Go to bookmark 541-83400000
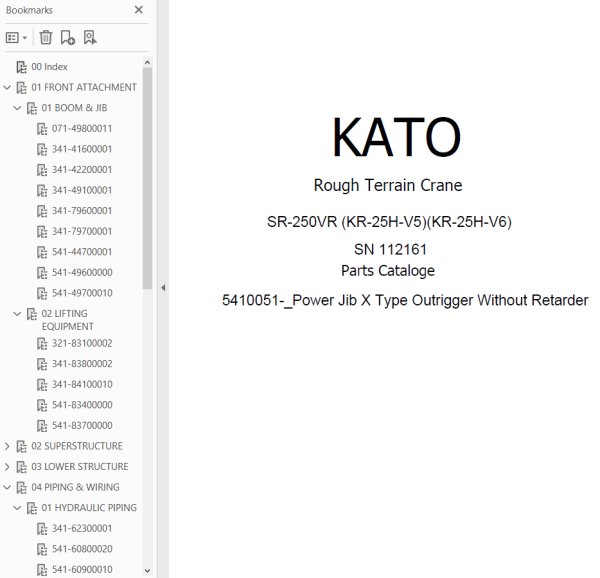Screen dimensions: 600x578 tap(82, 405)
